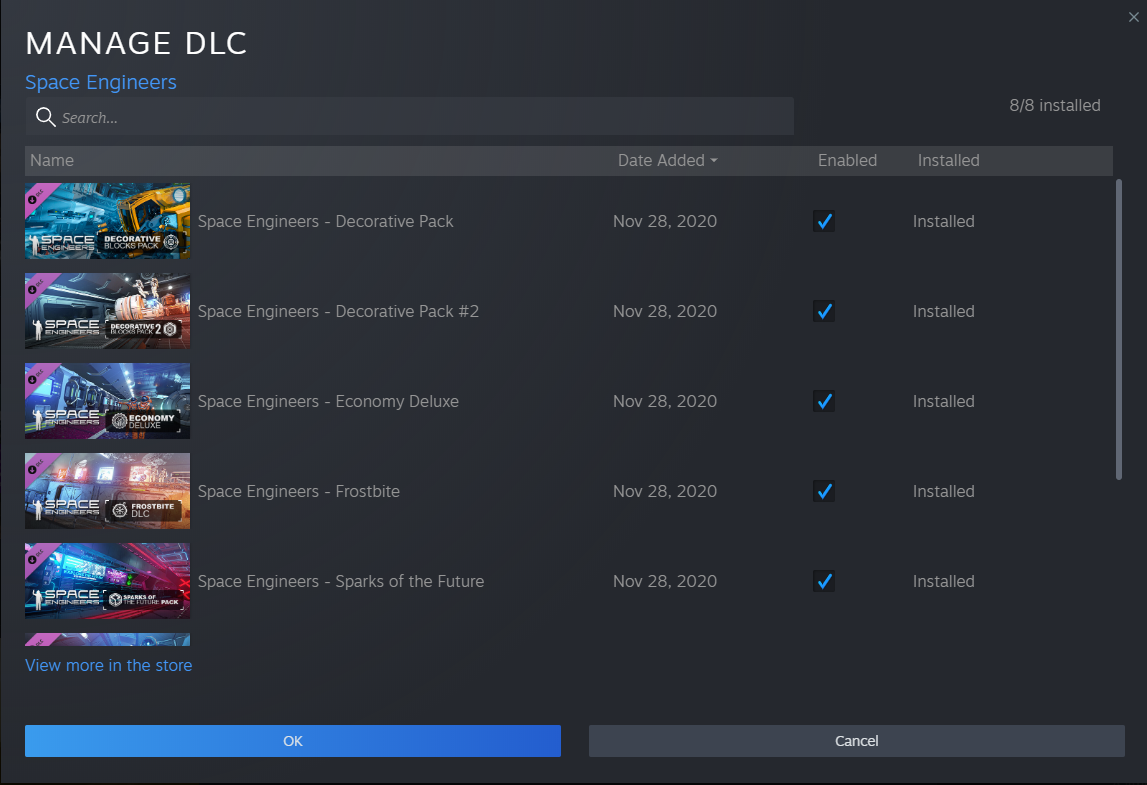
Task: Click View more in the store
Action: coord(108,665)
